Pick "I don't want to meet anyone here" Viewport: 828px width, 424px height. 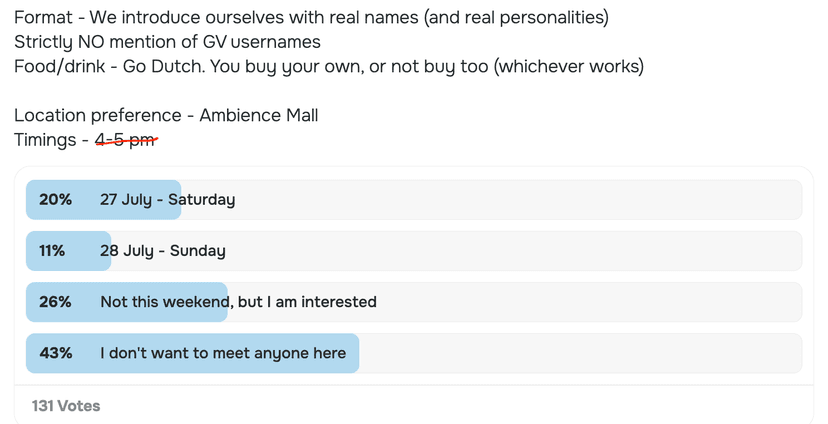pos(223,353)
